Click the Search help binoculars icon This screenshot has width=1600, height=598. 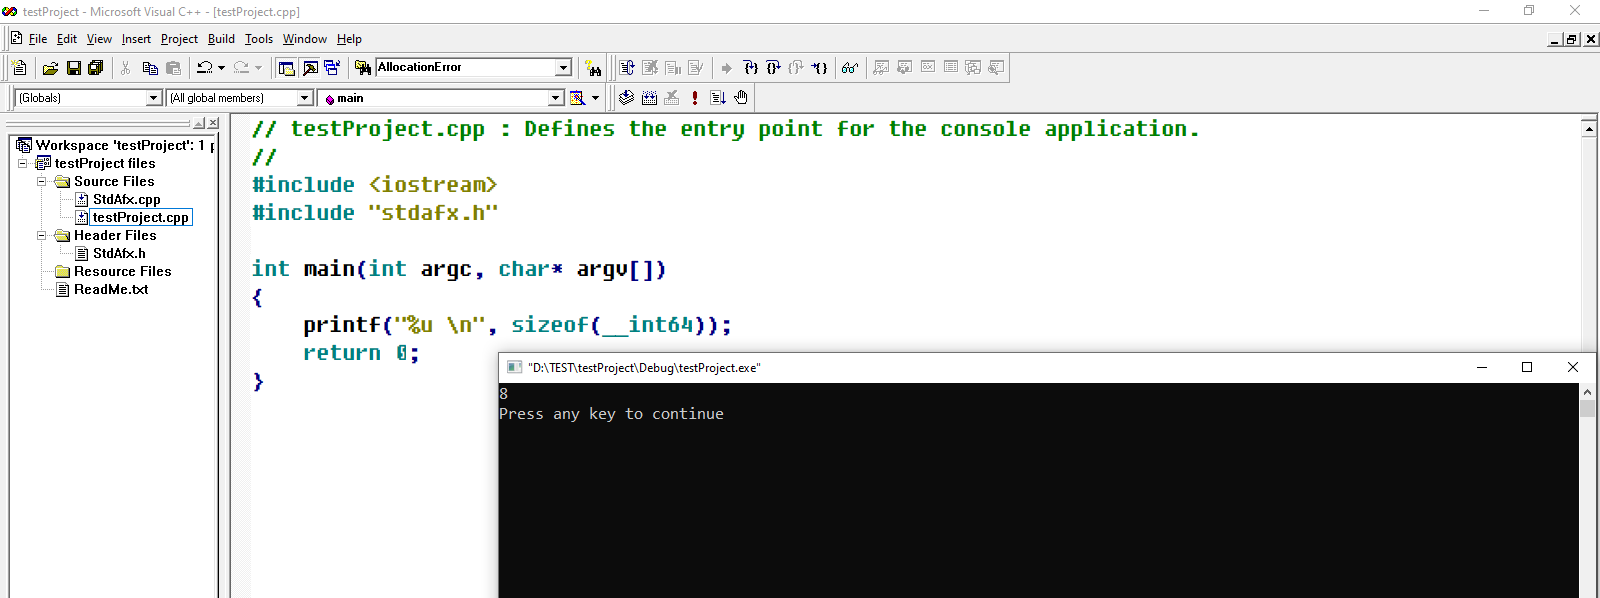pyautogui.click(x=593, y=68)
